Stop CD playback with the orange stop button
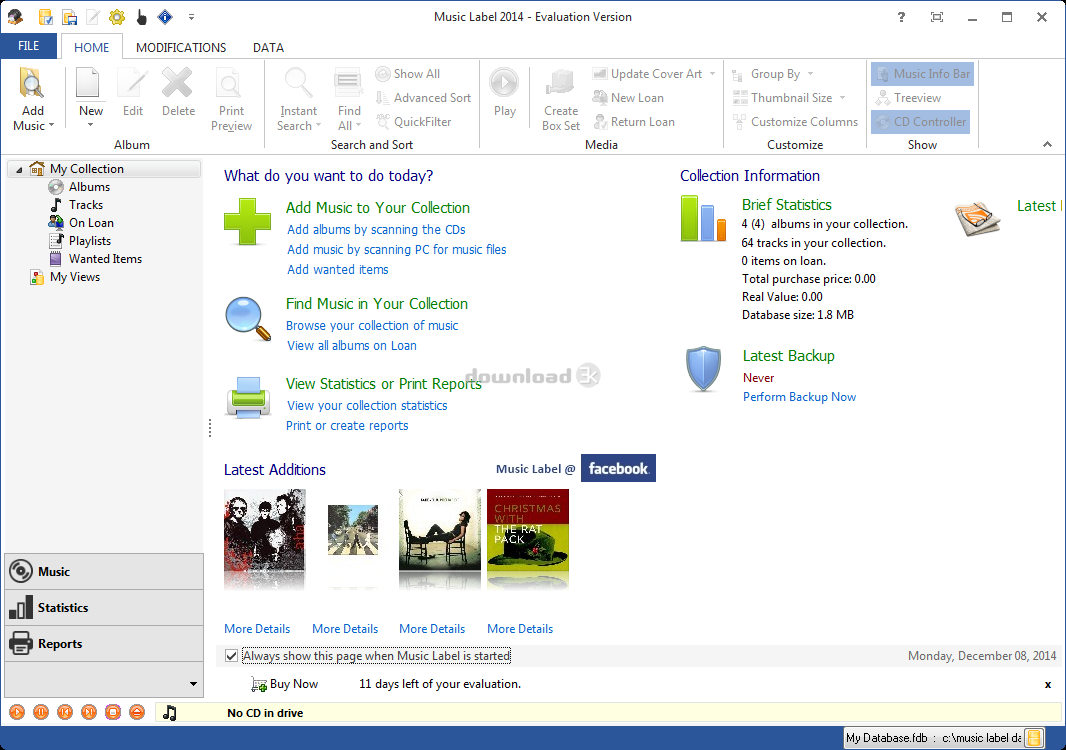 [x=113, y=713]
